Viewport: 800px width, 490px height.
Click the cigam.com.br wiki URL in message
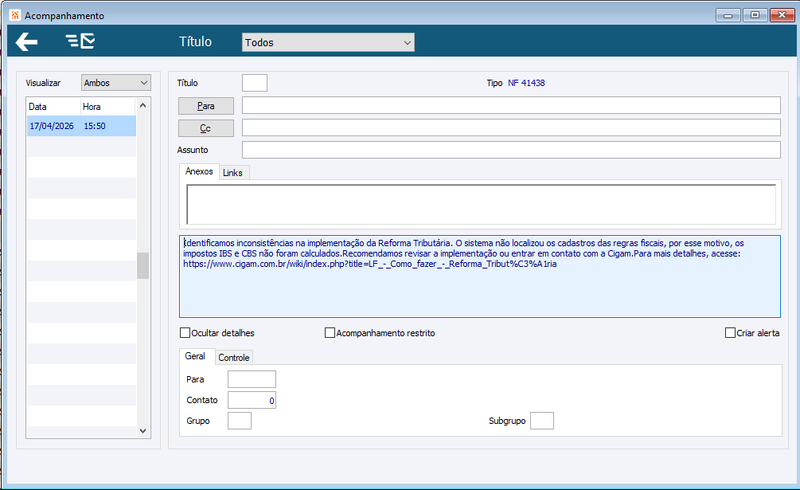coord(370,264)
